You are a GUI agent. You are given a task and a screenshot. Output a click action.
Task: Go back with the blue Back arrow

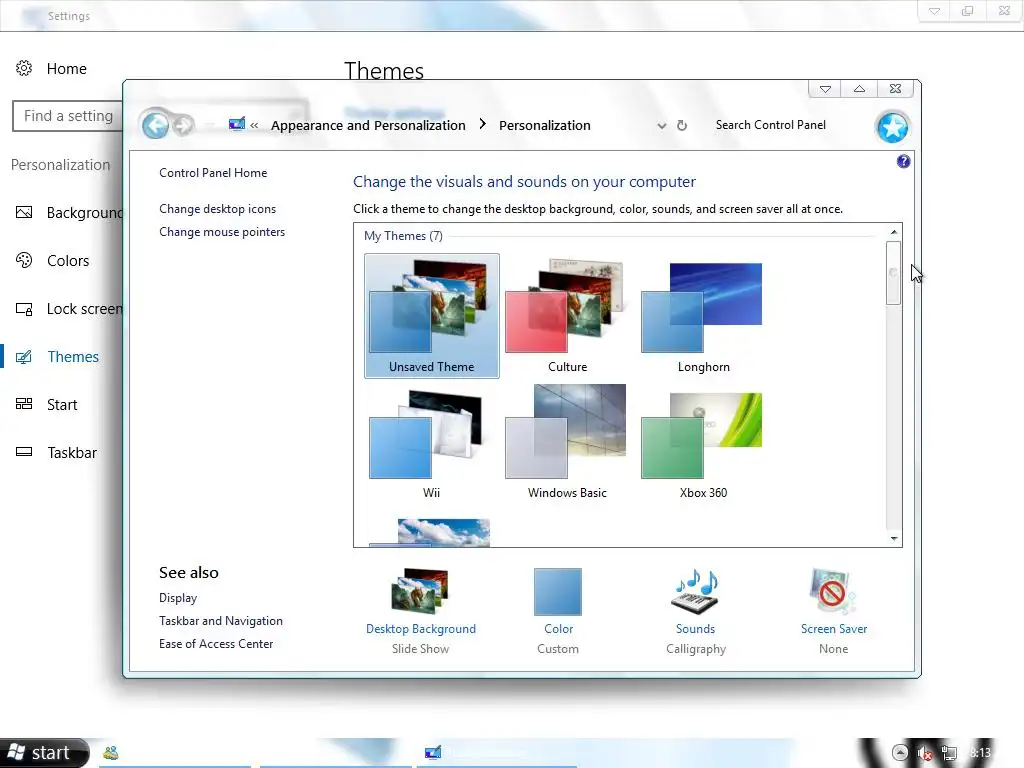[x=155, y=125]
